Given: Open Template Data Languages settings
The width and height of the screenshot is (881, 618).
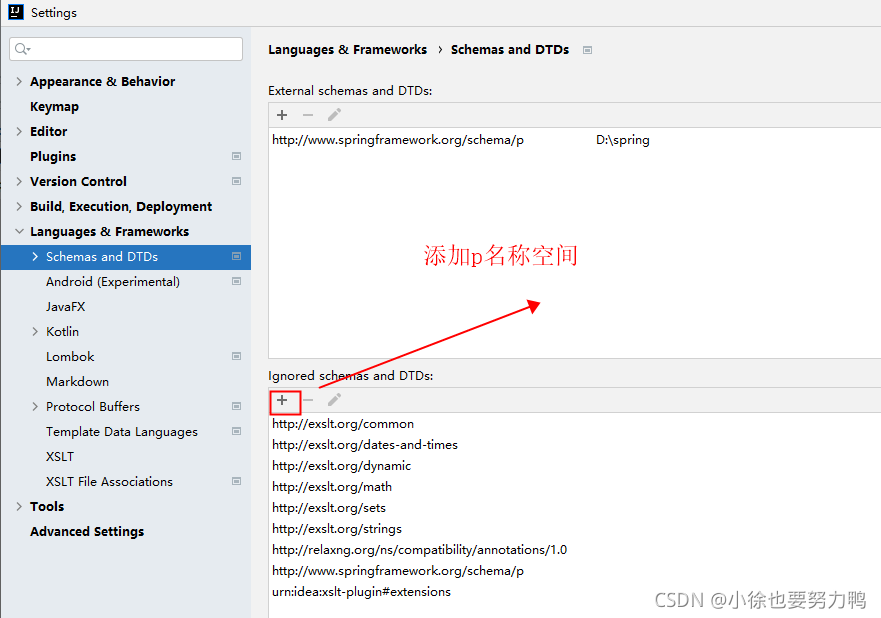Looking at the screenshot, I should [x=122, y=431].
